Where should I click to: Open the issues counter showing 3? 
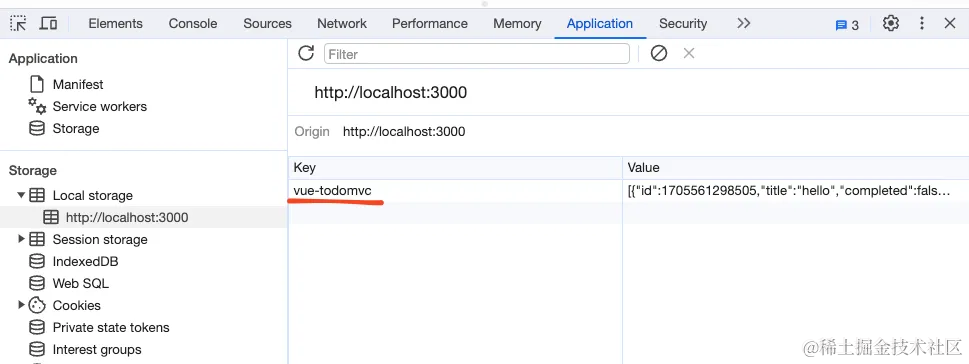point(847,25)
